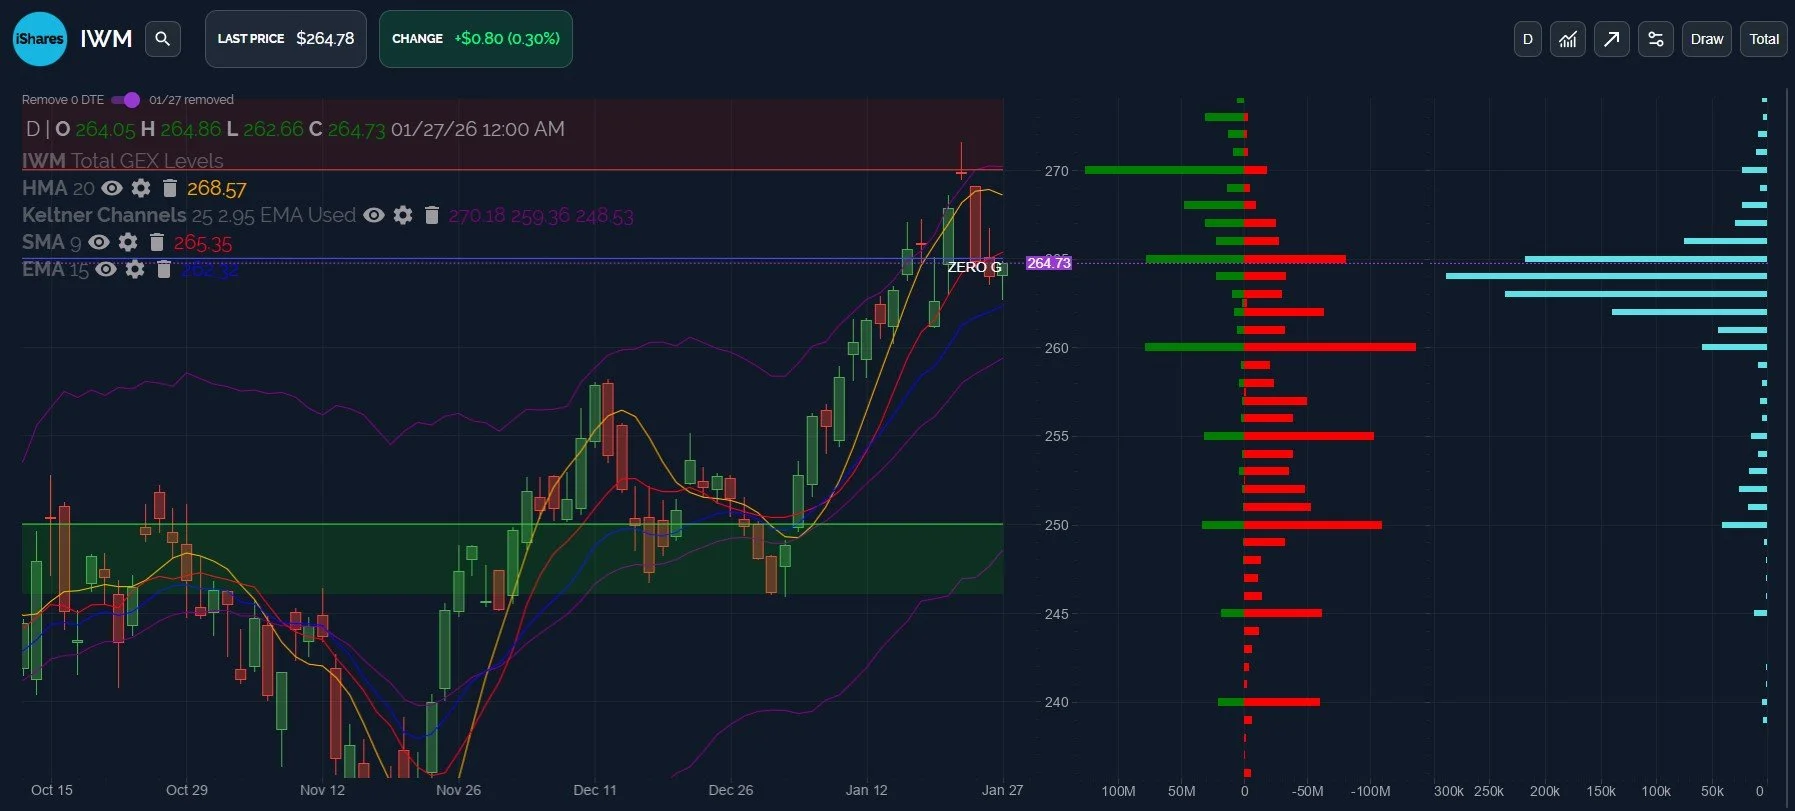The width and height of the screenshot is (1795, 811).
Task: Click the SMA value 265.35
Action: [203, 242]
